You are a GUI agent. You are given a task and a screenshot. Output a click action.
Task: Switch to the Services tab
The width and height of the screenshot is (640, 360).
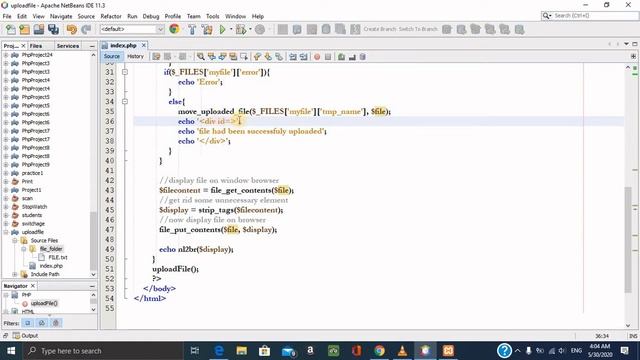68,46
